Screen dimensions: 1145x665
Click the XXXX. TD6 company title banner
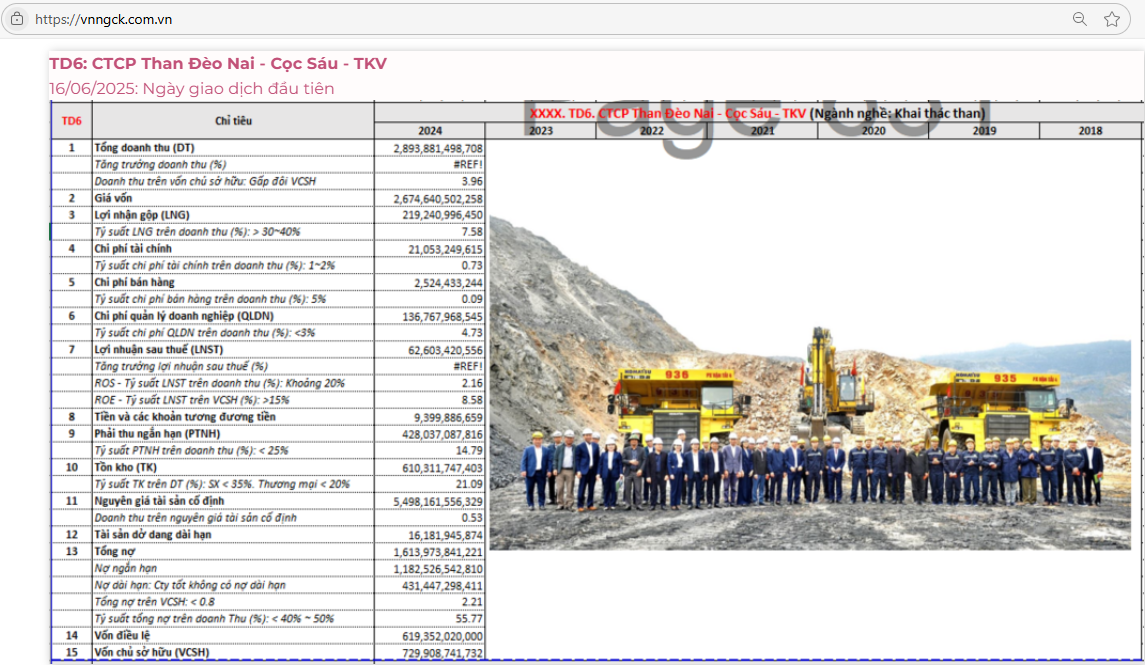757,113
